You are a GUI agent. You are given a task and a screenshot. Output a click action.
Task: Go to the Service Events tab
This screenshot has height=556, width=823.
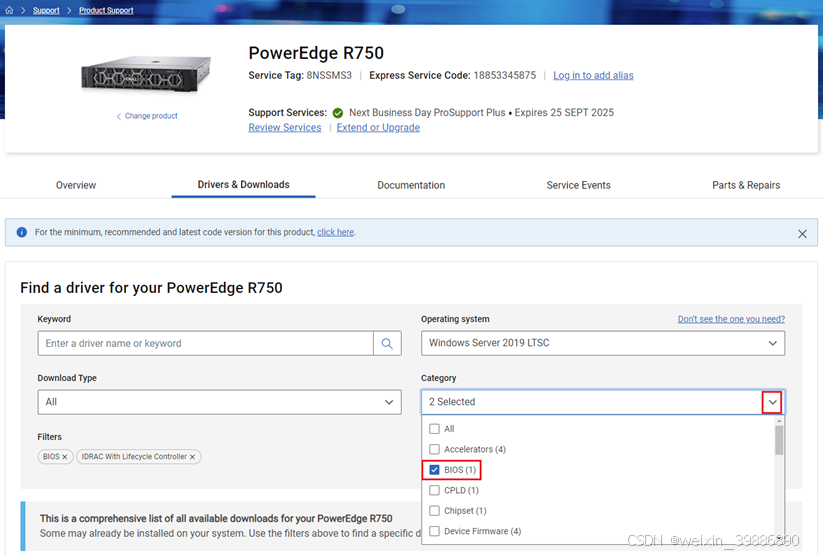coord(578,185)
